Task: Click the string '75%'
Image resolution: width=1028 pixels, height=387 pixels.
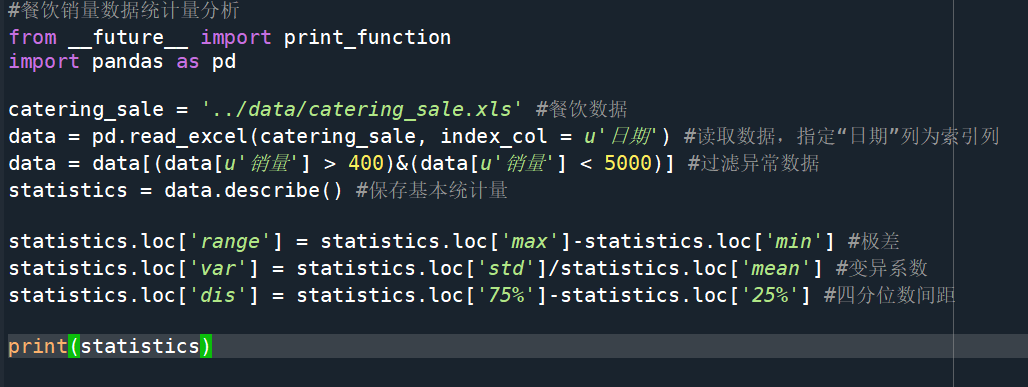Action: point(506,296)
